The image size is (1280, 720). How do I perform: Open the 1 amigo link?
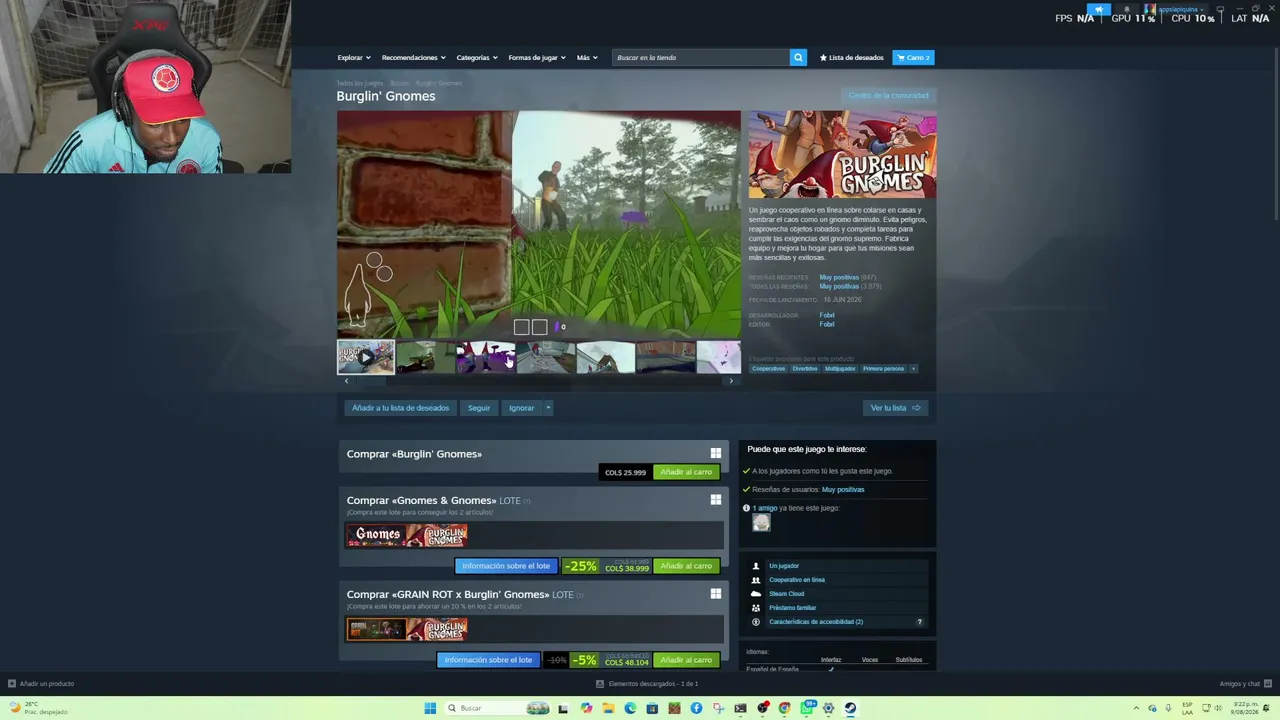click(765, 508)
